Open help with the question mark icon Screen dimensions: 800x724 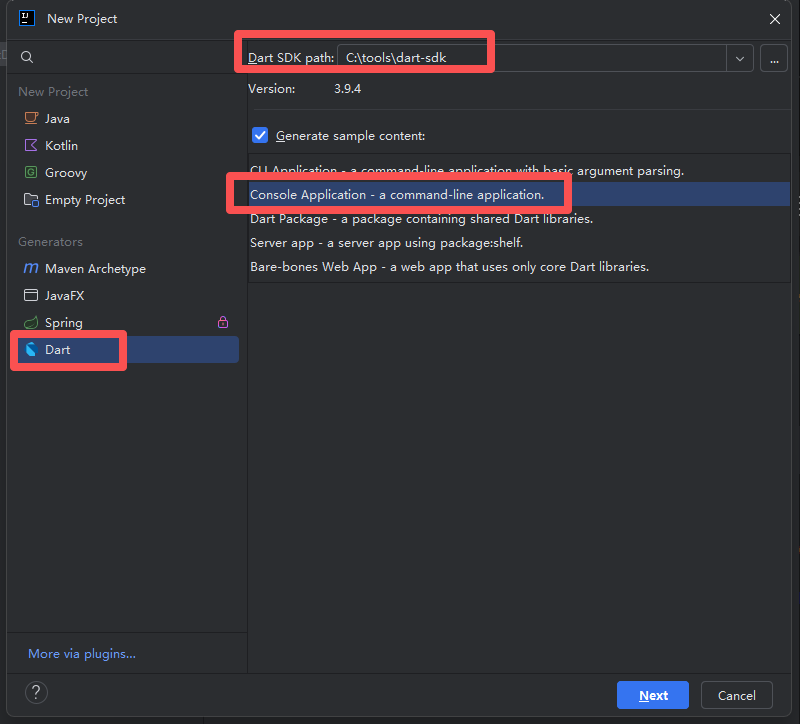point(36,693)
